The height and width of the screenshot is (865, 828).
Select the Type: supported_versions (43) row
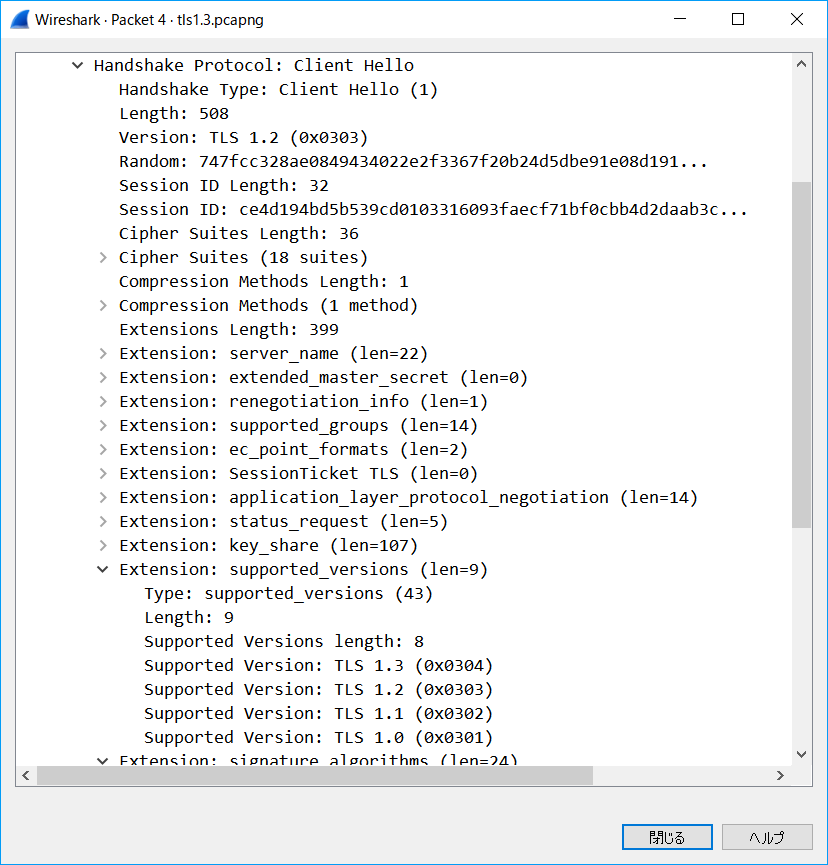coord(289,594)
